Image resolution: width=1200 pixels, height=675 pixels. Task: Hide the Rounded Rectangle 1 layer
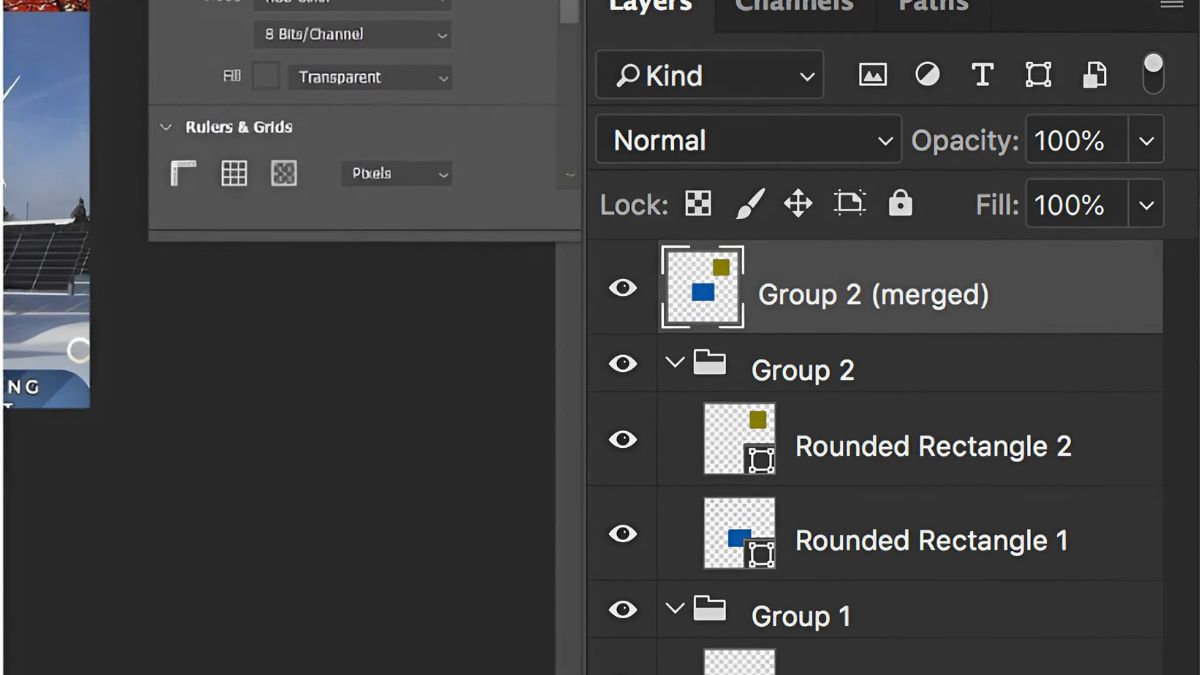(623, 534)
